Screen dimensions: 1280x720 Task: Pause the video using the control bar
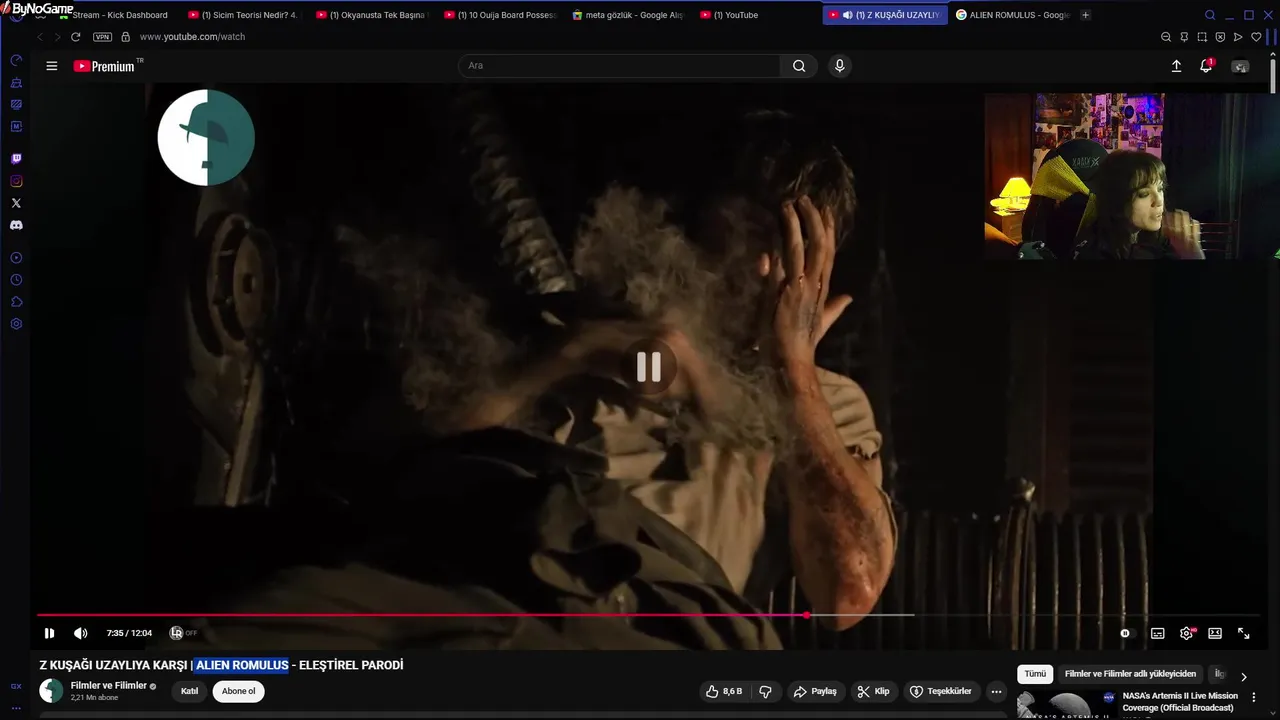(49, 633)
